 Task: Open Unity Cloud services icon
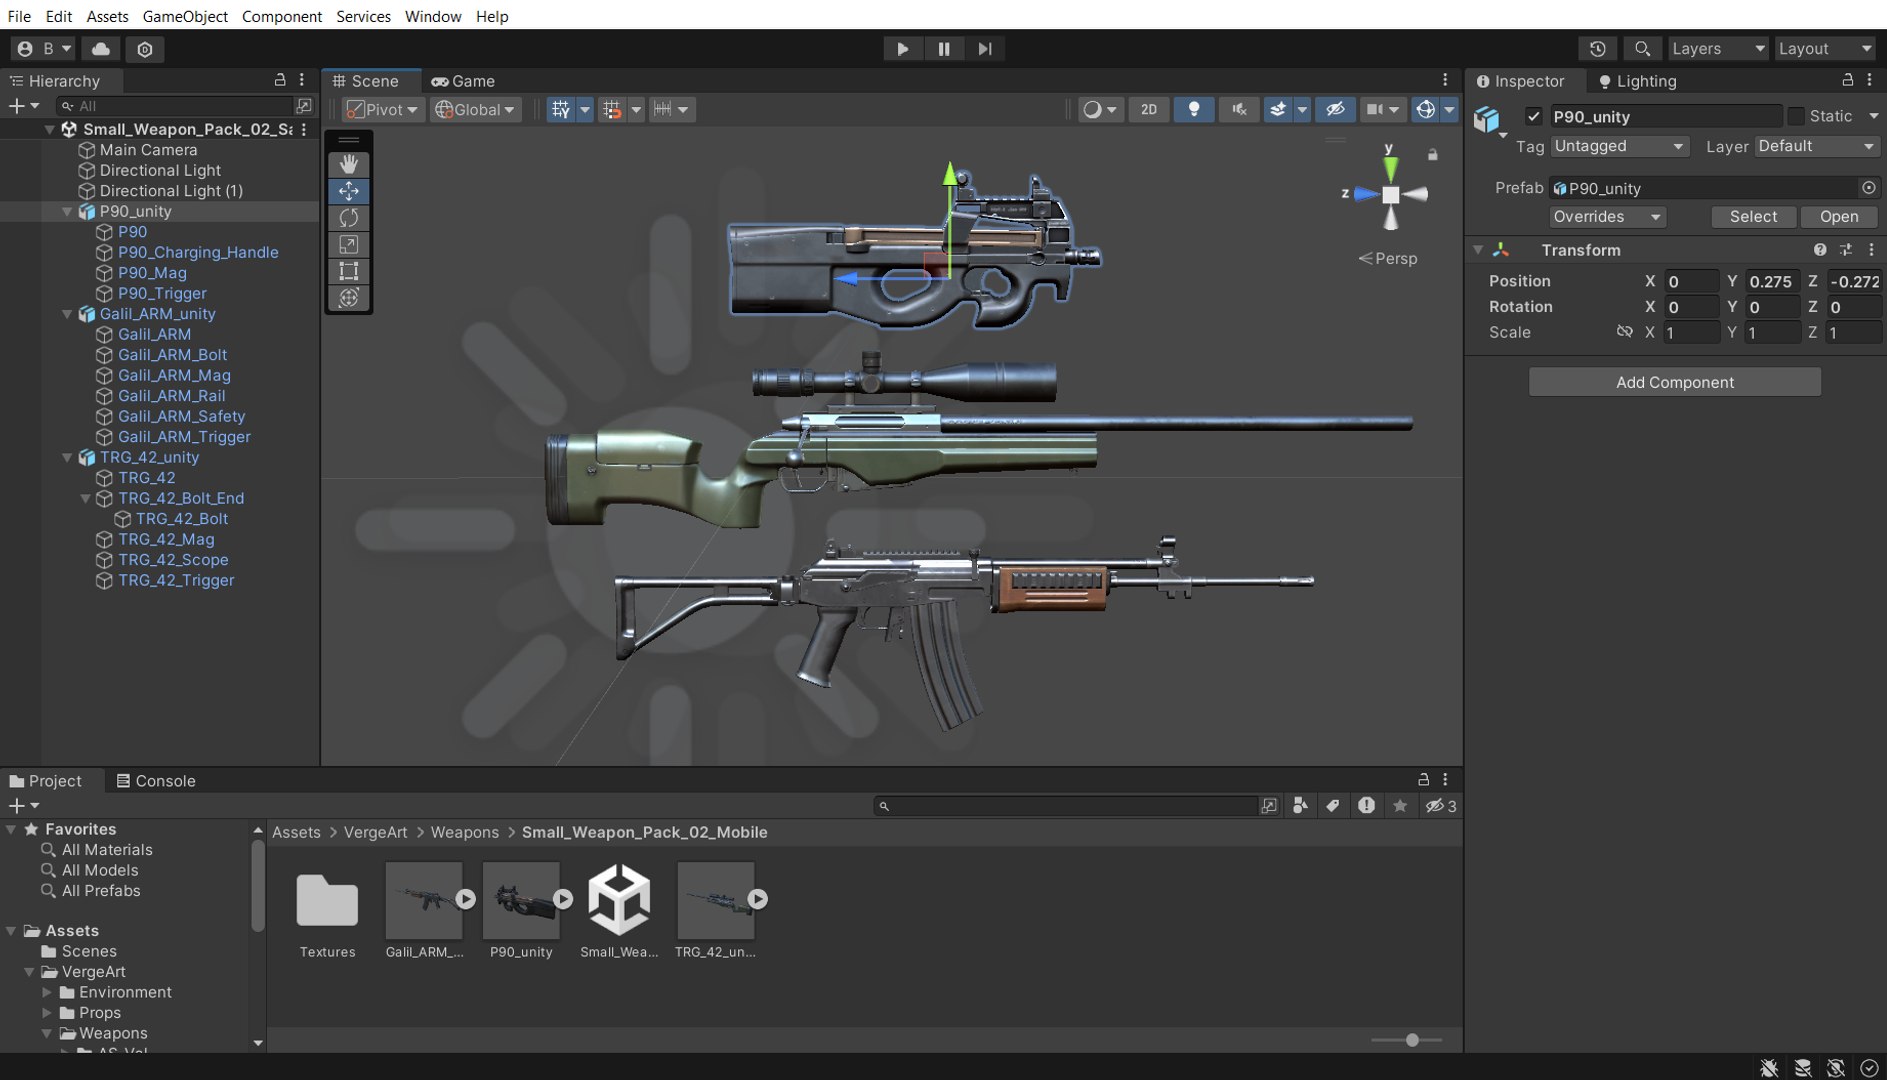coord(101,48)
